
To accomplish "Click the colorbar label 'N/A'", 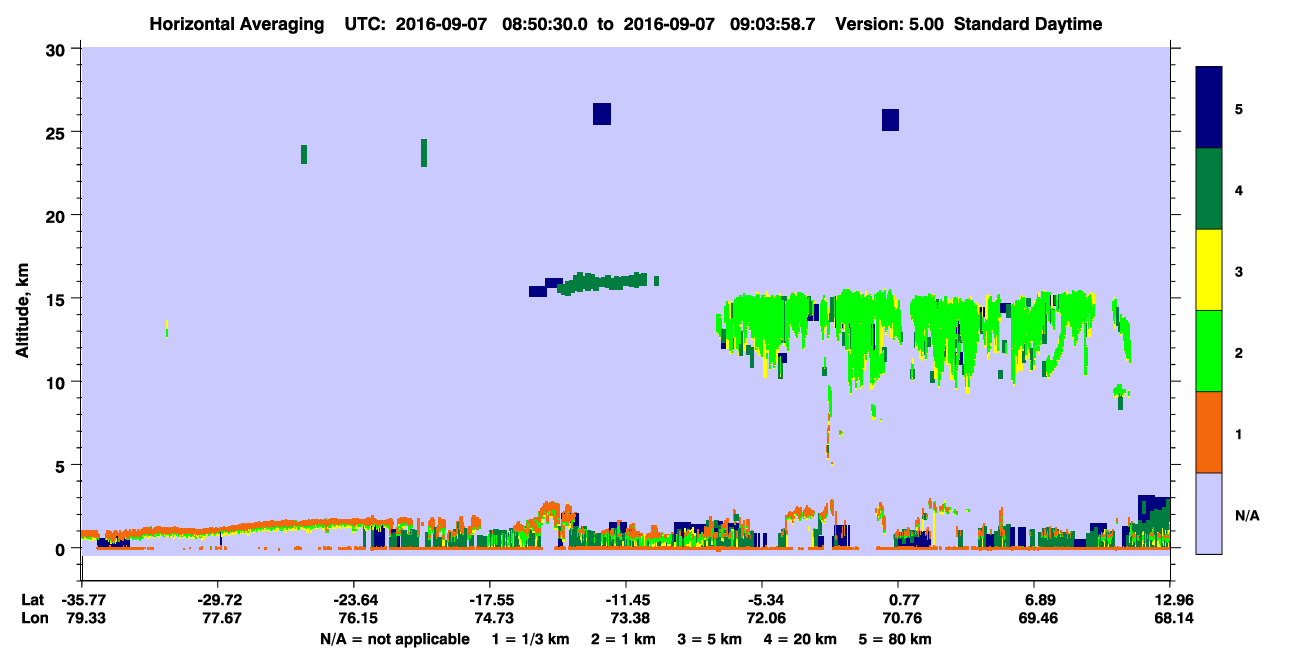I will click(1247, 515).
